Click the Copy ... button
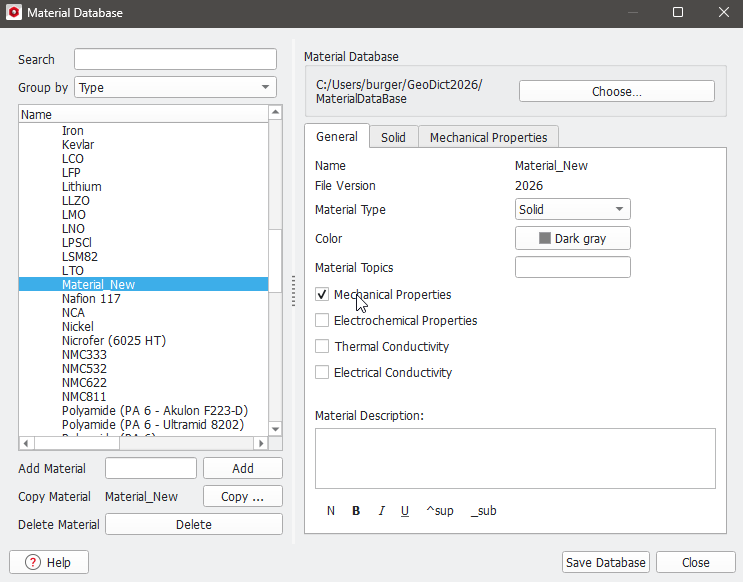The image size is (743, 582). [x=243, y=496]
